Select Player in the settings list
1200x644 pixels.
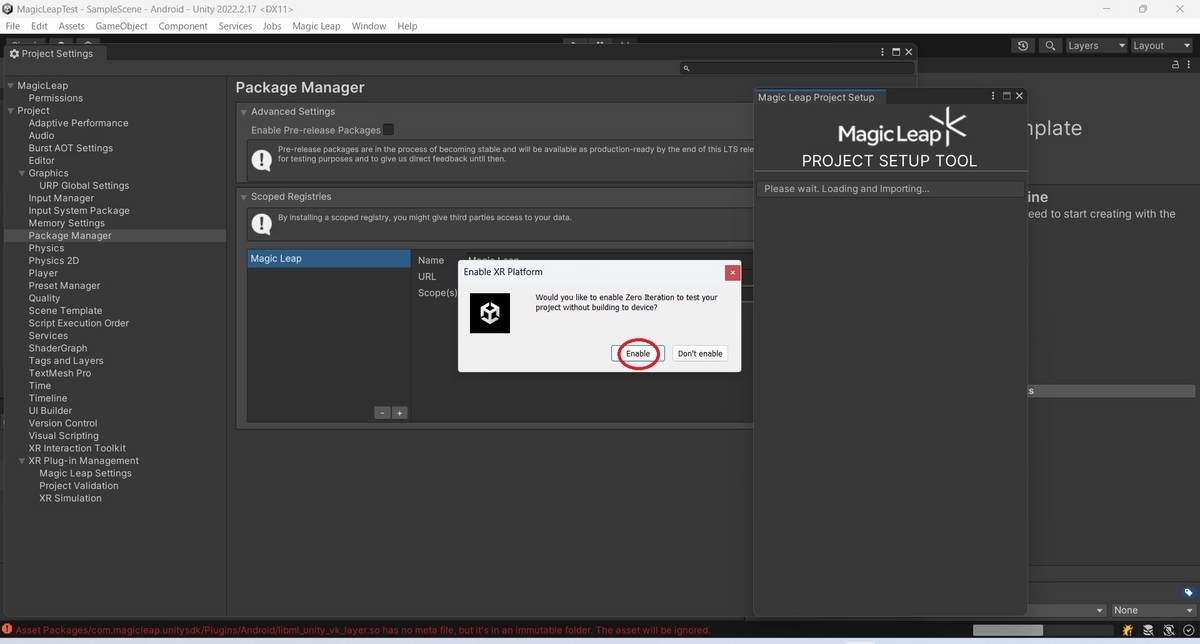click(43, 273)
